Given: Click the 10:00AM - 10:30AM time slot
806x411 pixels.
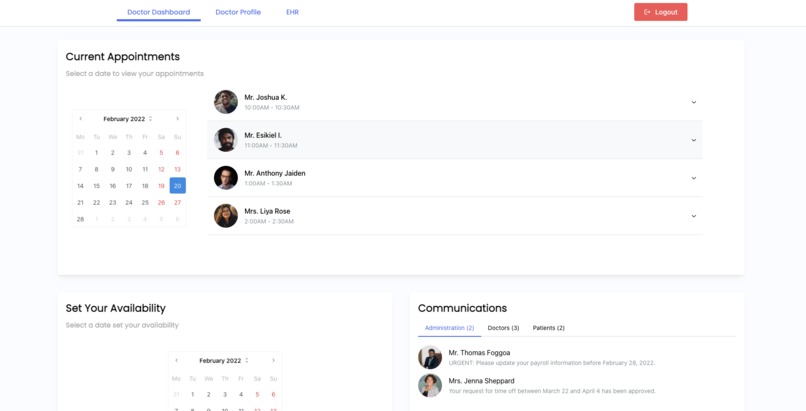Looking at the screenshot, I should click(272, 108).
